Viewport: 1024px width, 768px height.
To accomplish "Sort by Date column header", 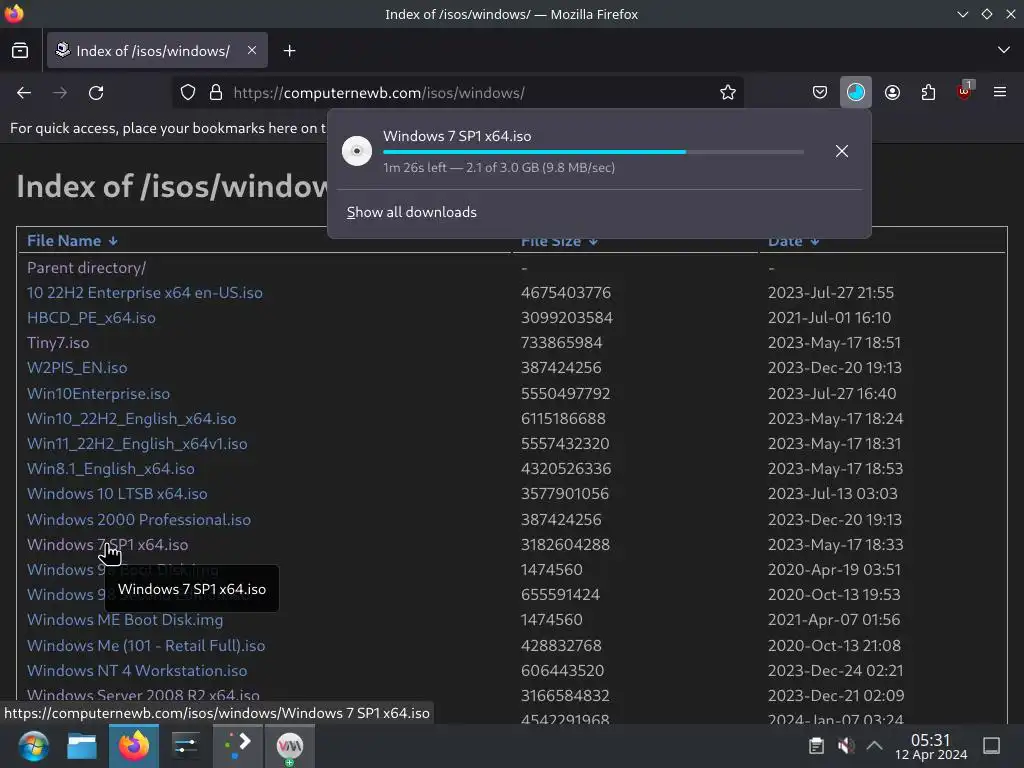I will (x=793, y=242).
